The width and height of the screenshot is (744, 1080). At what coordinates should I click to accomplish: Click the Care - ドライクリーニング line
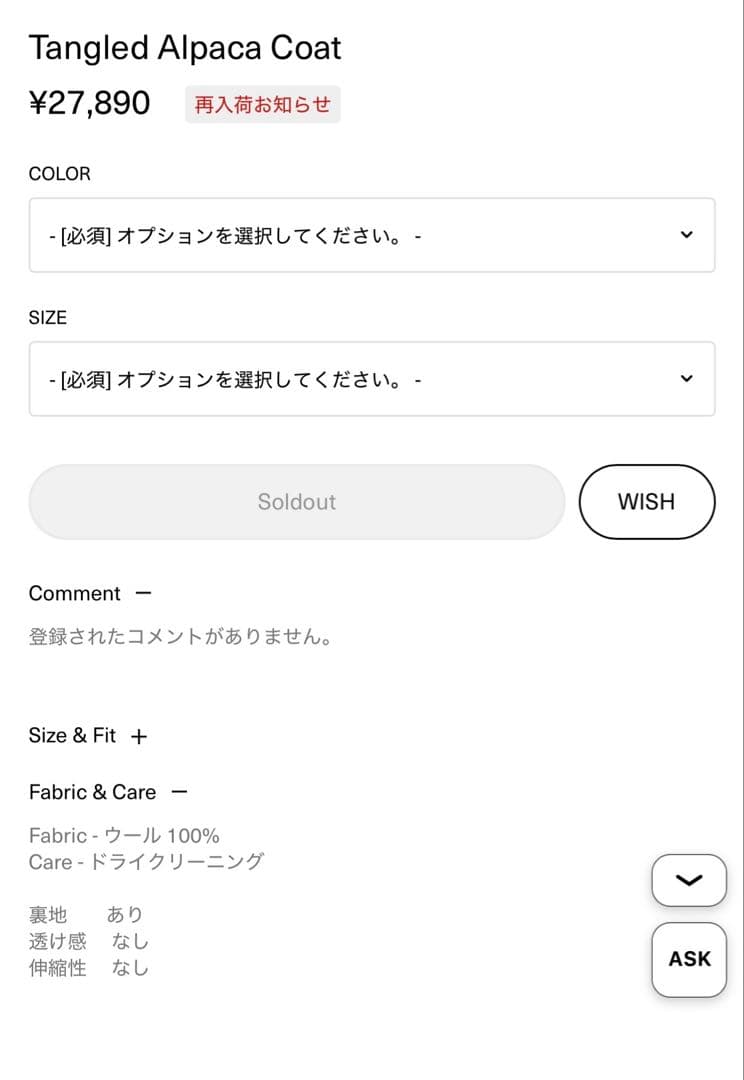pyautogui.click(x=146, y=861)
